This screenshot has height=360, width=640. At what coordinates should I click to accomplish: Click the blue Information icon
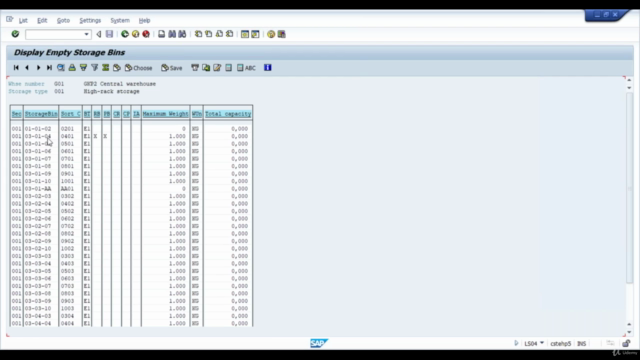click(267, 68)
